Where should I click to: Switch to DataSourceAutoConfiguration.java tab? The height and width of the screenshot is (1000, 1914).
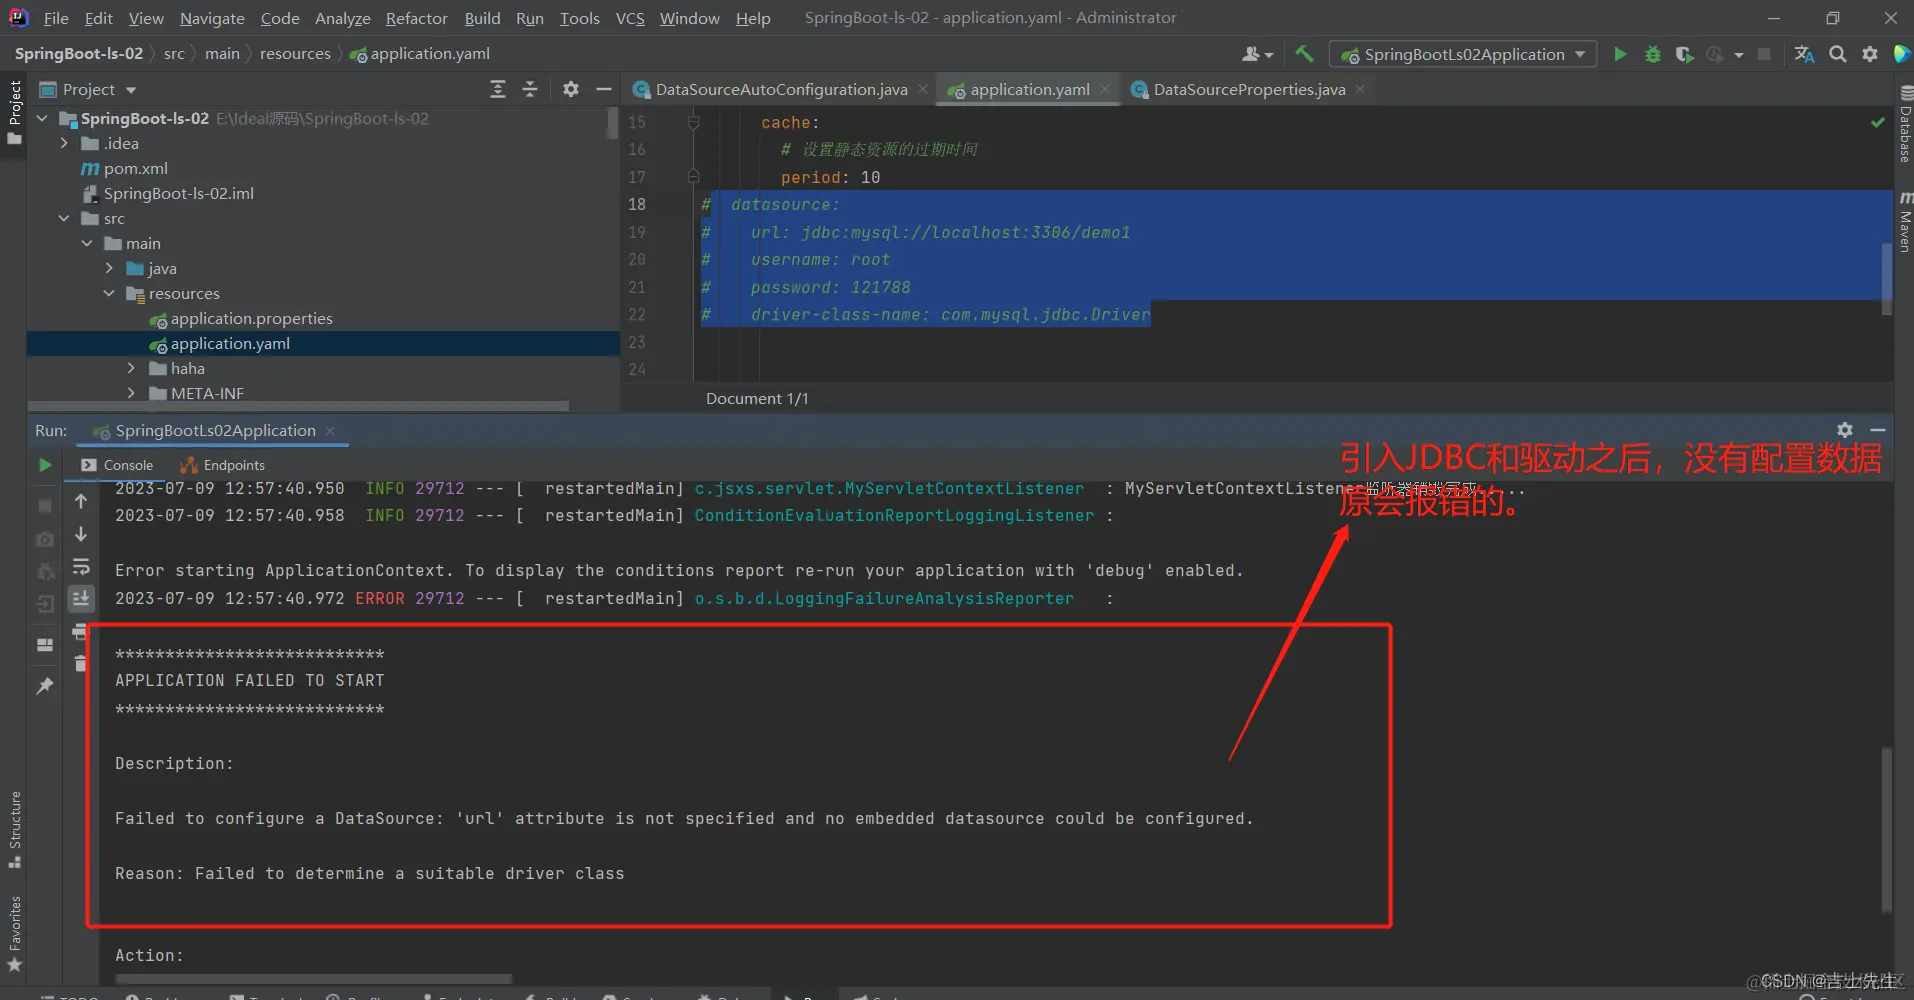coord(781,89)
